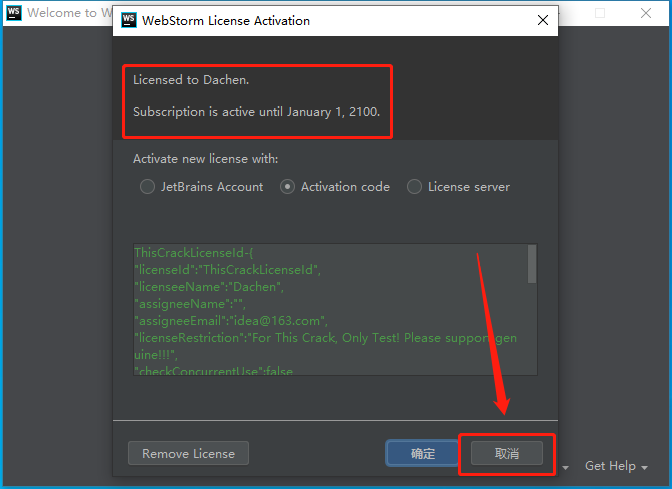Click the "assigneeEmail":"idea@163.com" line
The image size is (672, 489).
pyautogui.click(x=231, y=321)
